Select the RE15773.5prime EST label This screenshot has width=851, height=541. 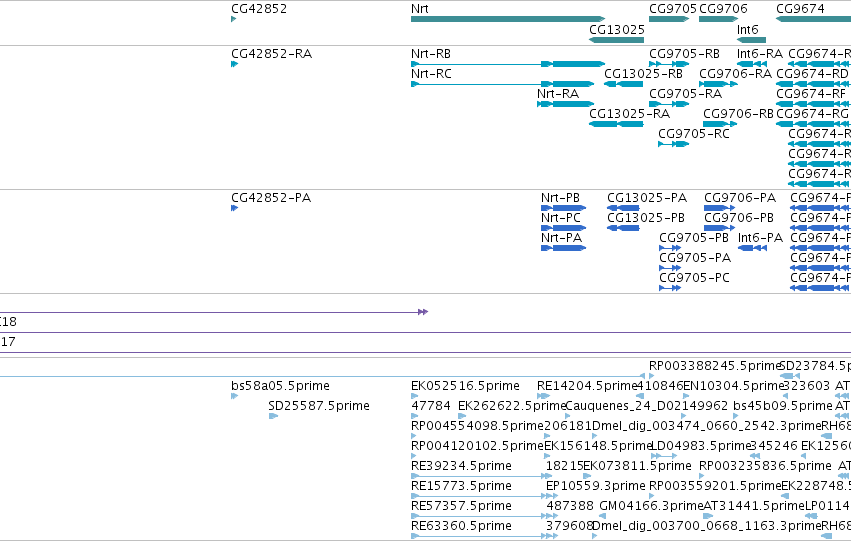point(461,487)
